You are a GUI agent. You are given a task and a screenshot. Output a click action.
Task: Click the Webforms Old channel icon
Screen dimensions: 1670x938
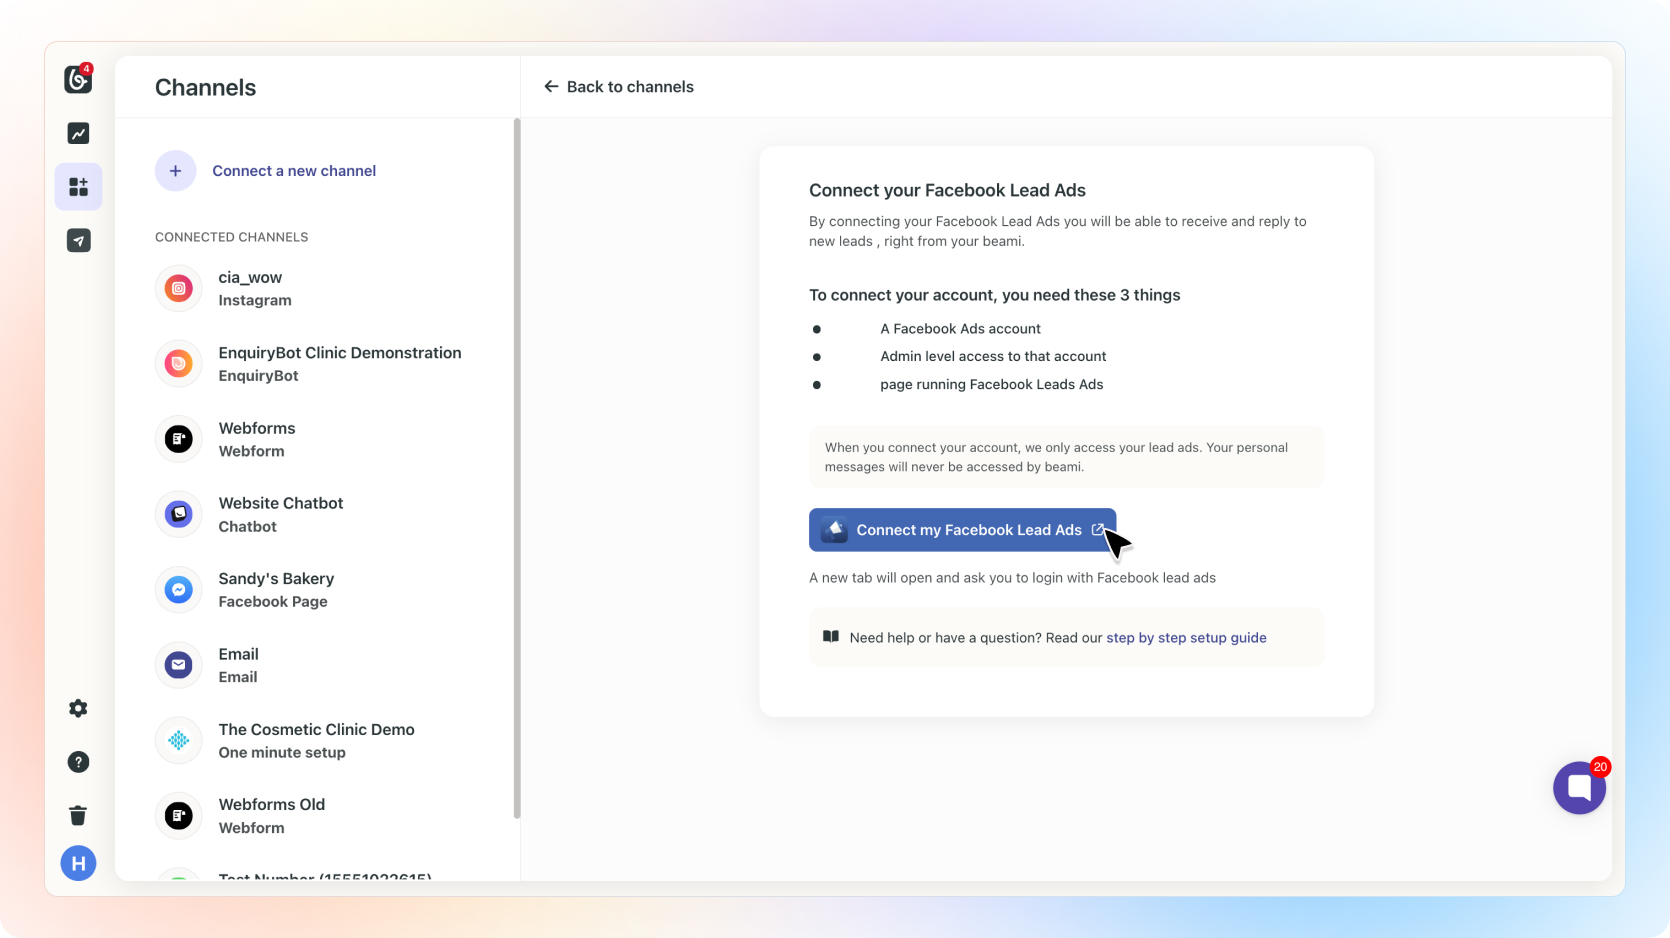click(179, 816)
